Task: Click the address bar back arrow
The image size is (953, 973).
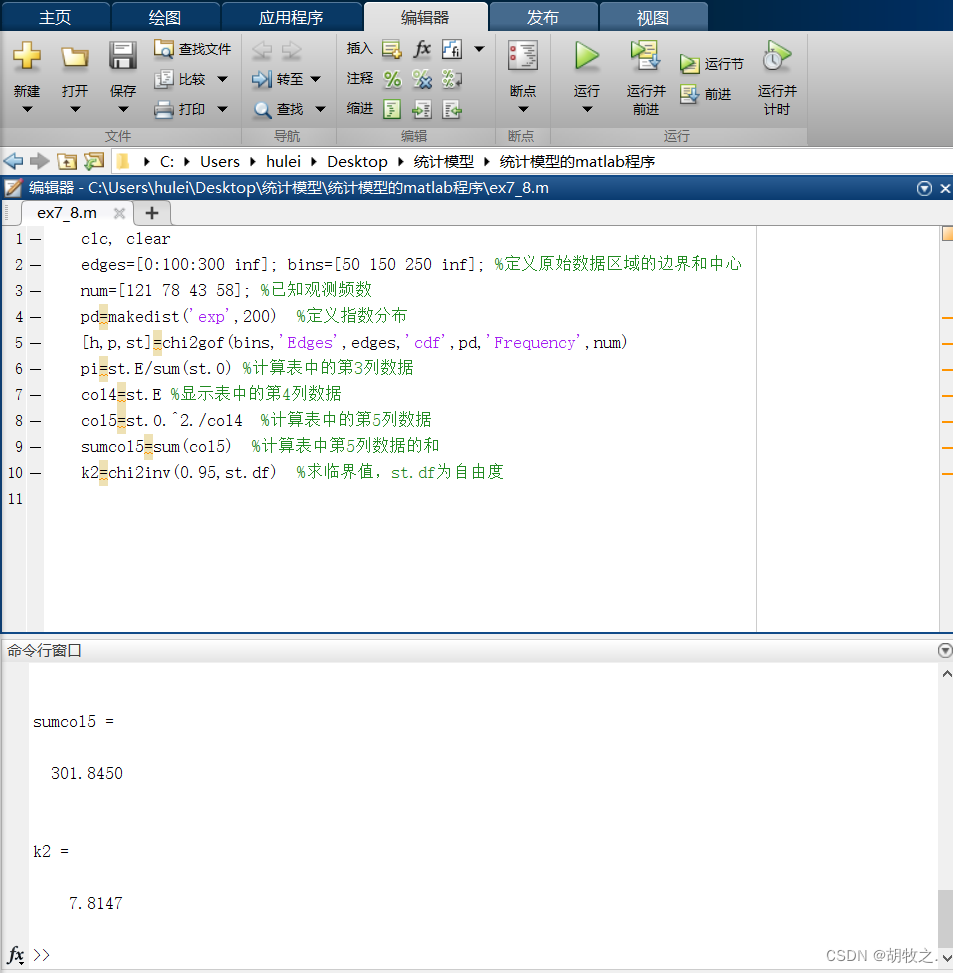Action: pyautogui.click(x=13, y=162)
